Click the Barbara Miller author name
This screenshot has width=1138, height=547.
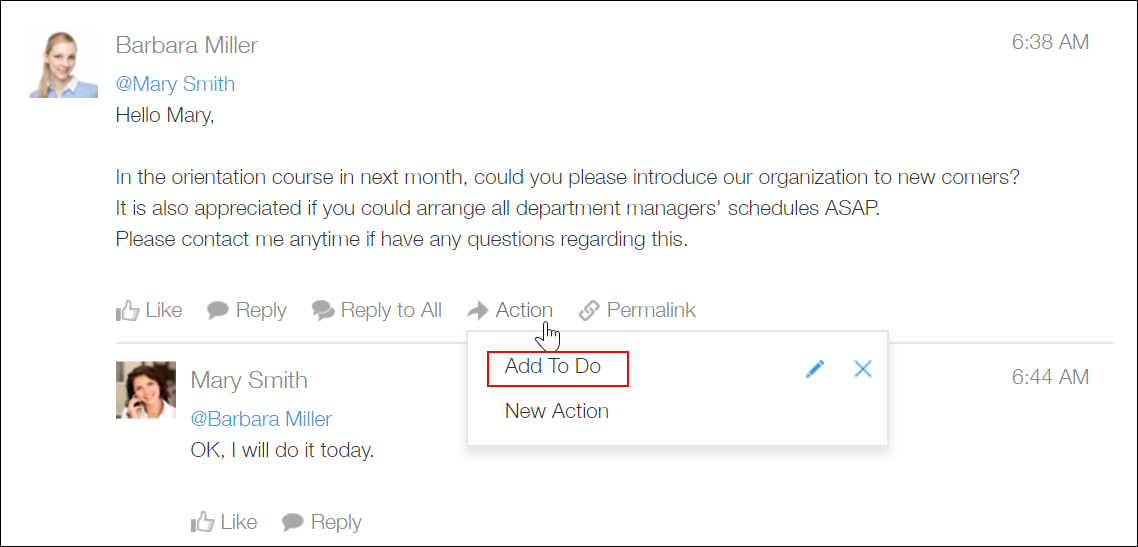coord(187,45)
